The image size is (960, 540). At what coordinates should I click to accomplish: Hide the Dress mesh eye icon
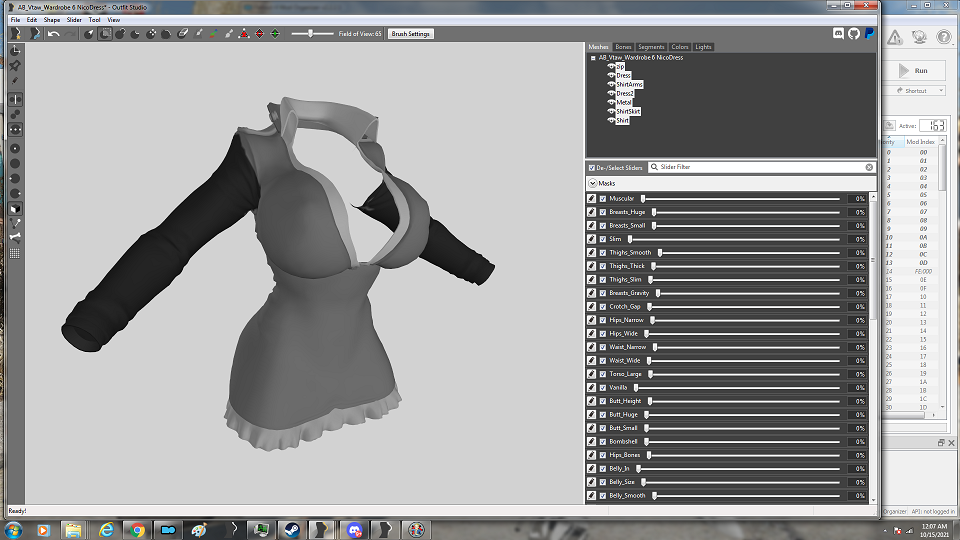pyautogui.click(x=611, y=75)
